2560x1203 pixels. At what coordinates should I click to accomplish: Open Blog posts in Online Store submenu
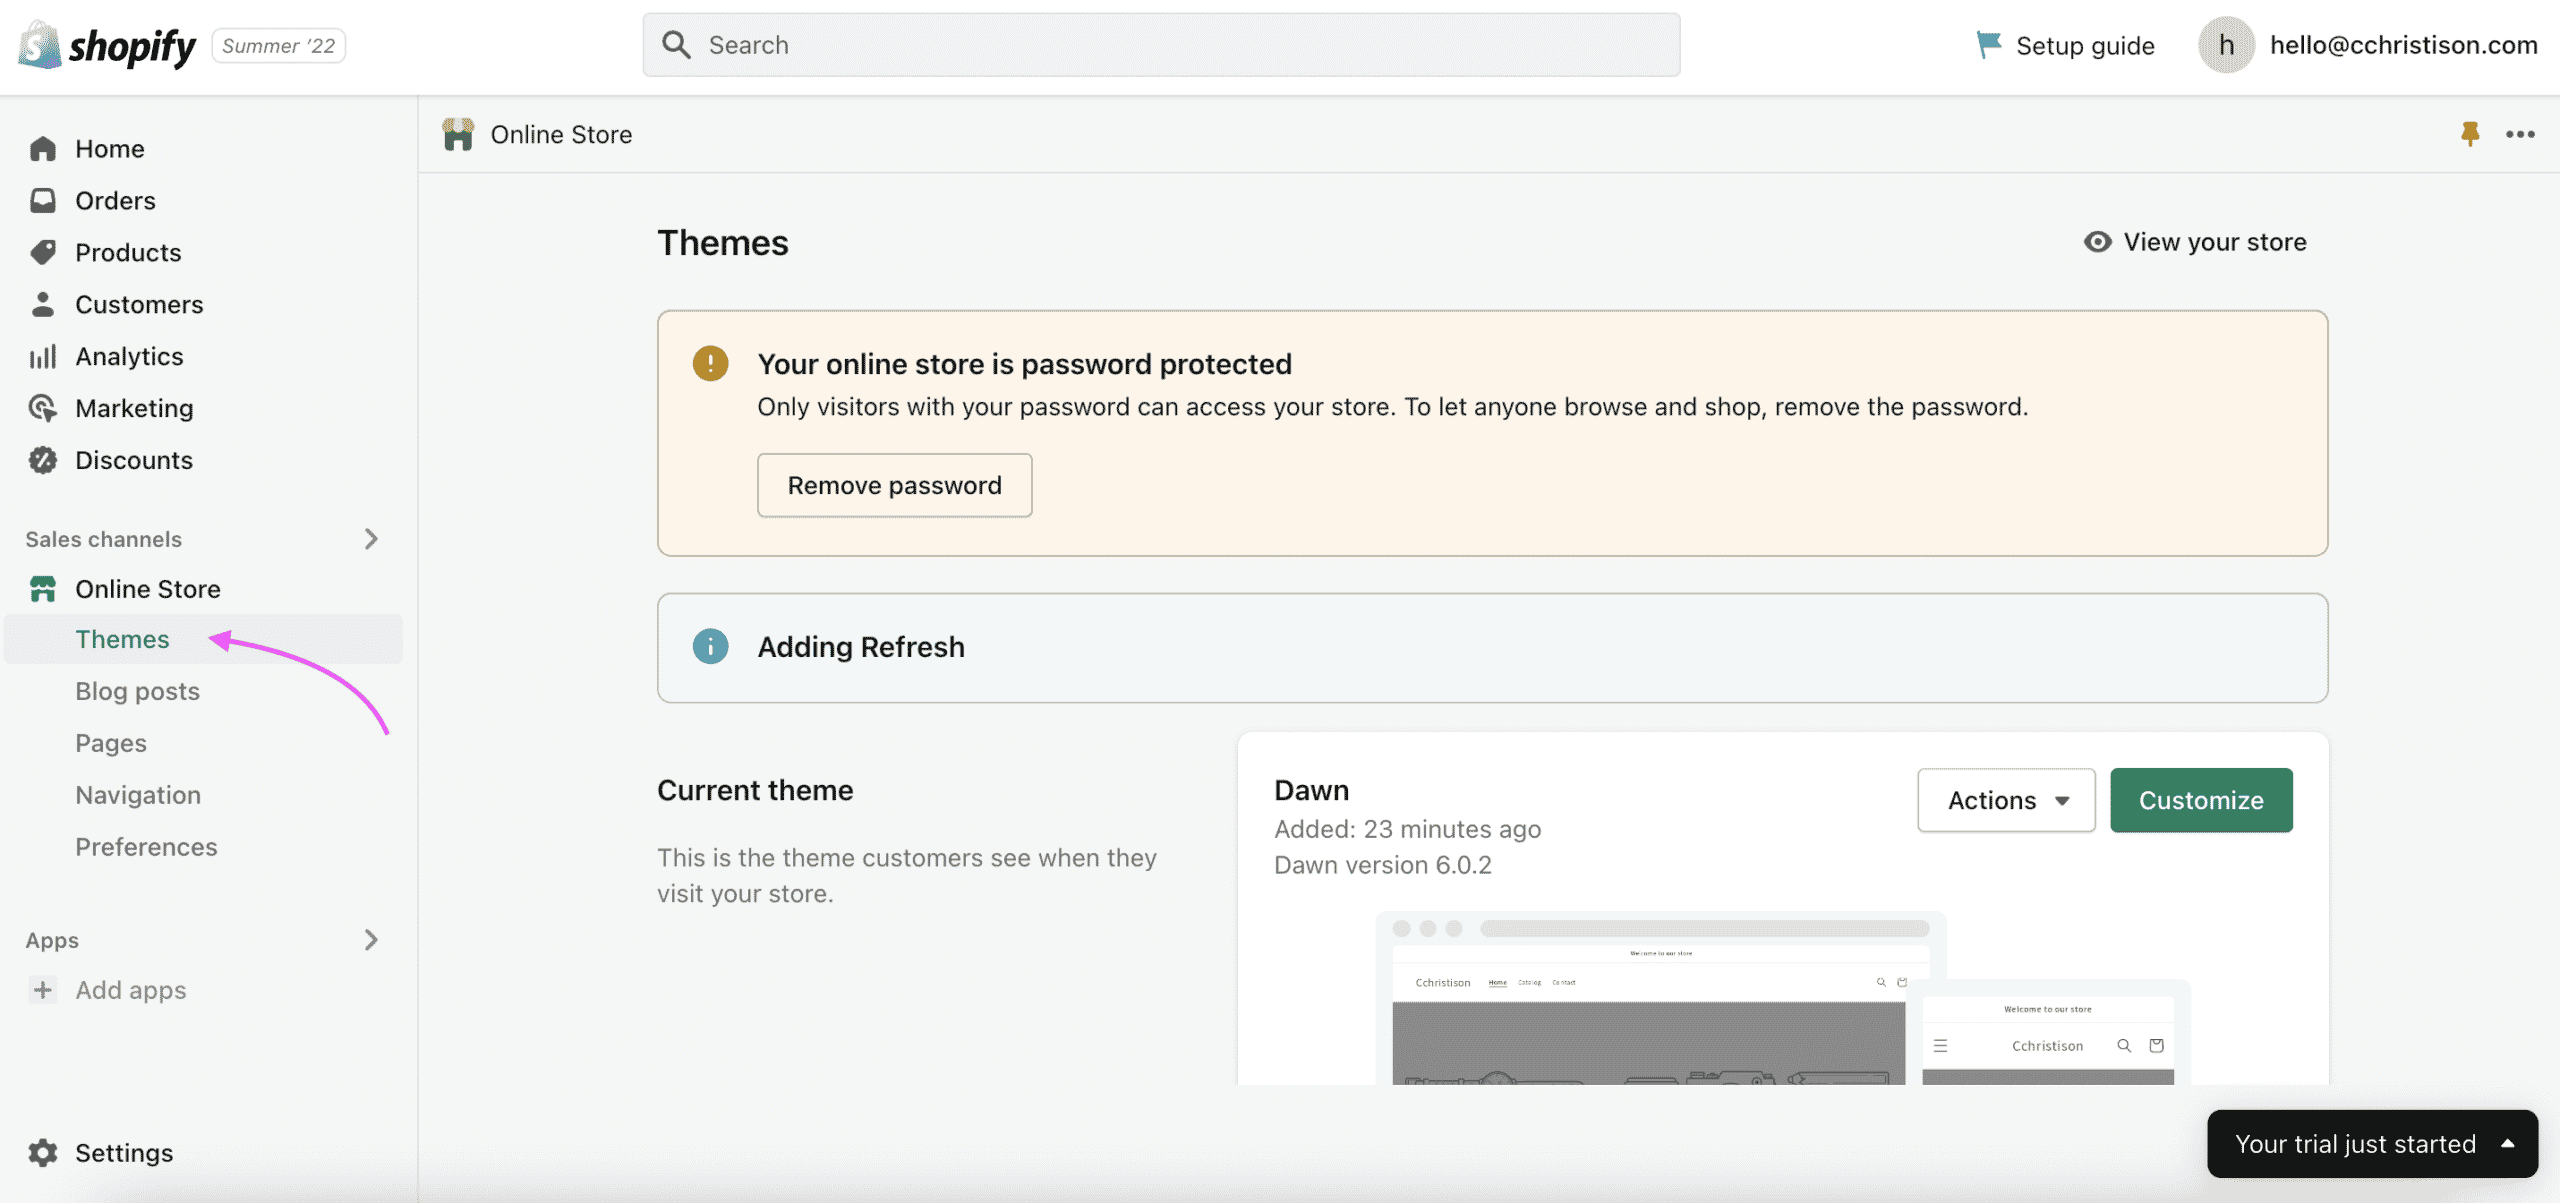tap(137, 691)
